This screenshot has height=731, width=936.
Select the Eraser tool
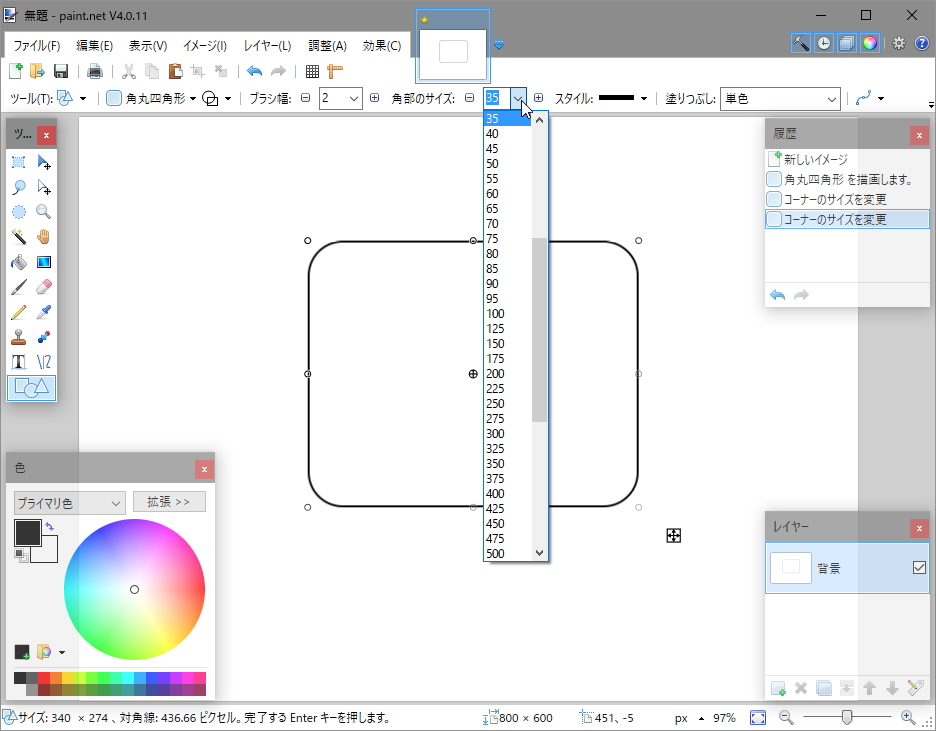(43, 287)
